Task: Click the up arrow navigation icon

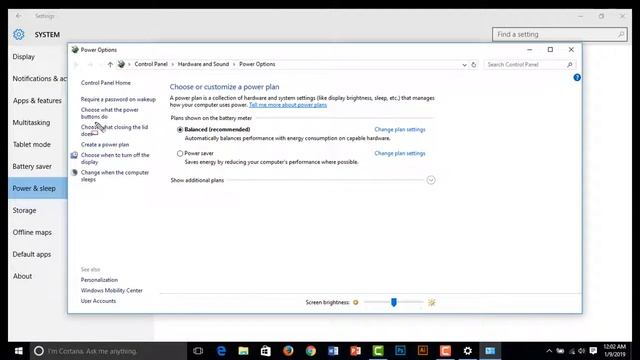Action: (110, 64)
